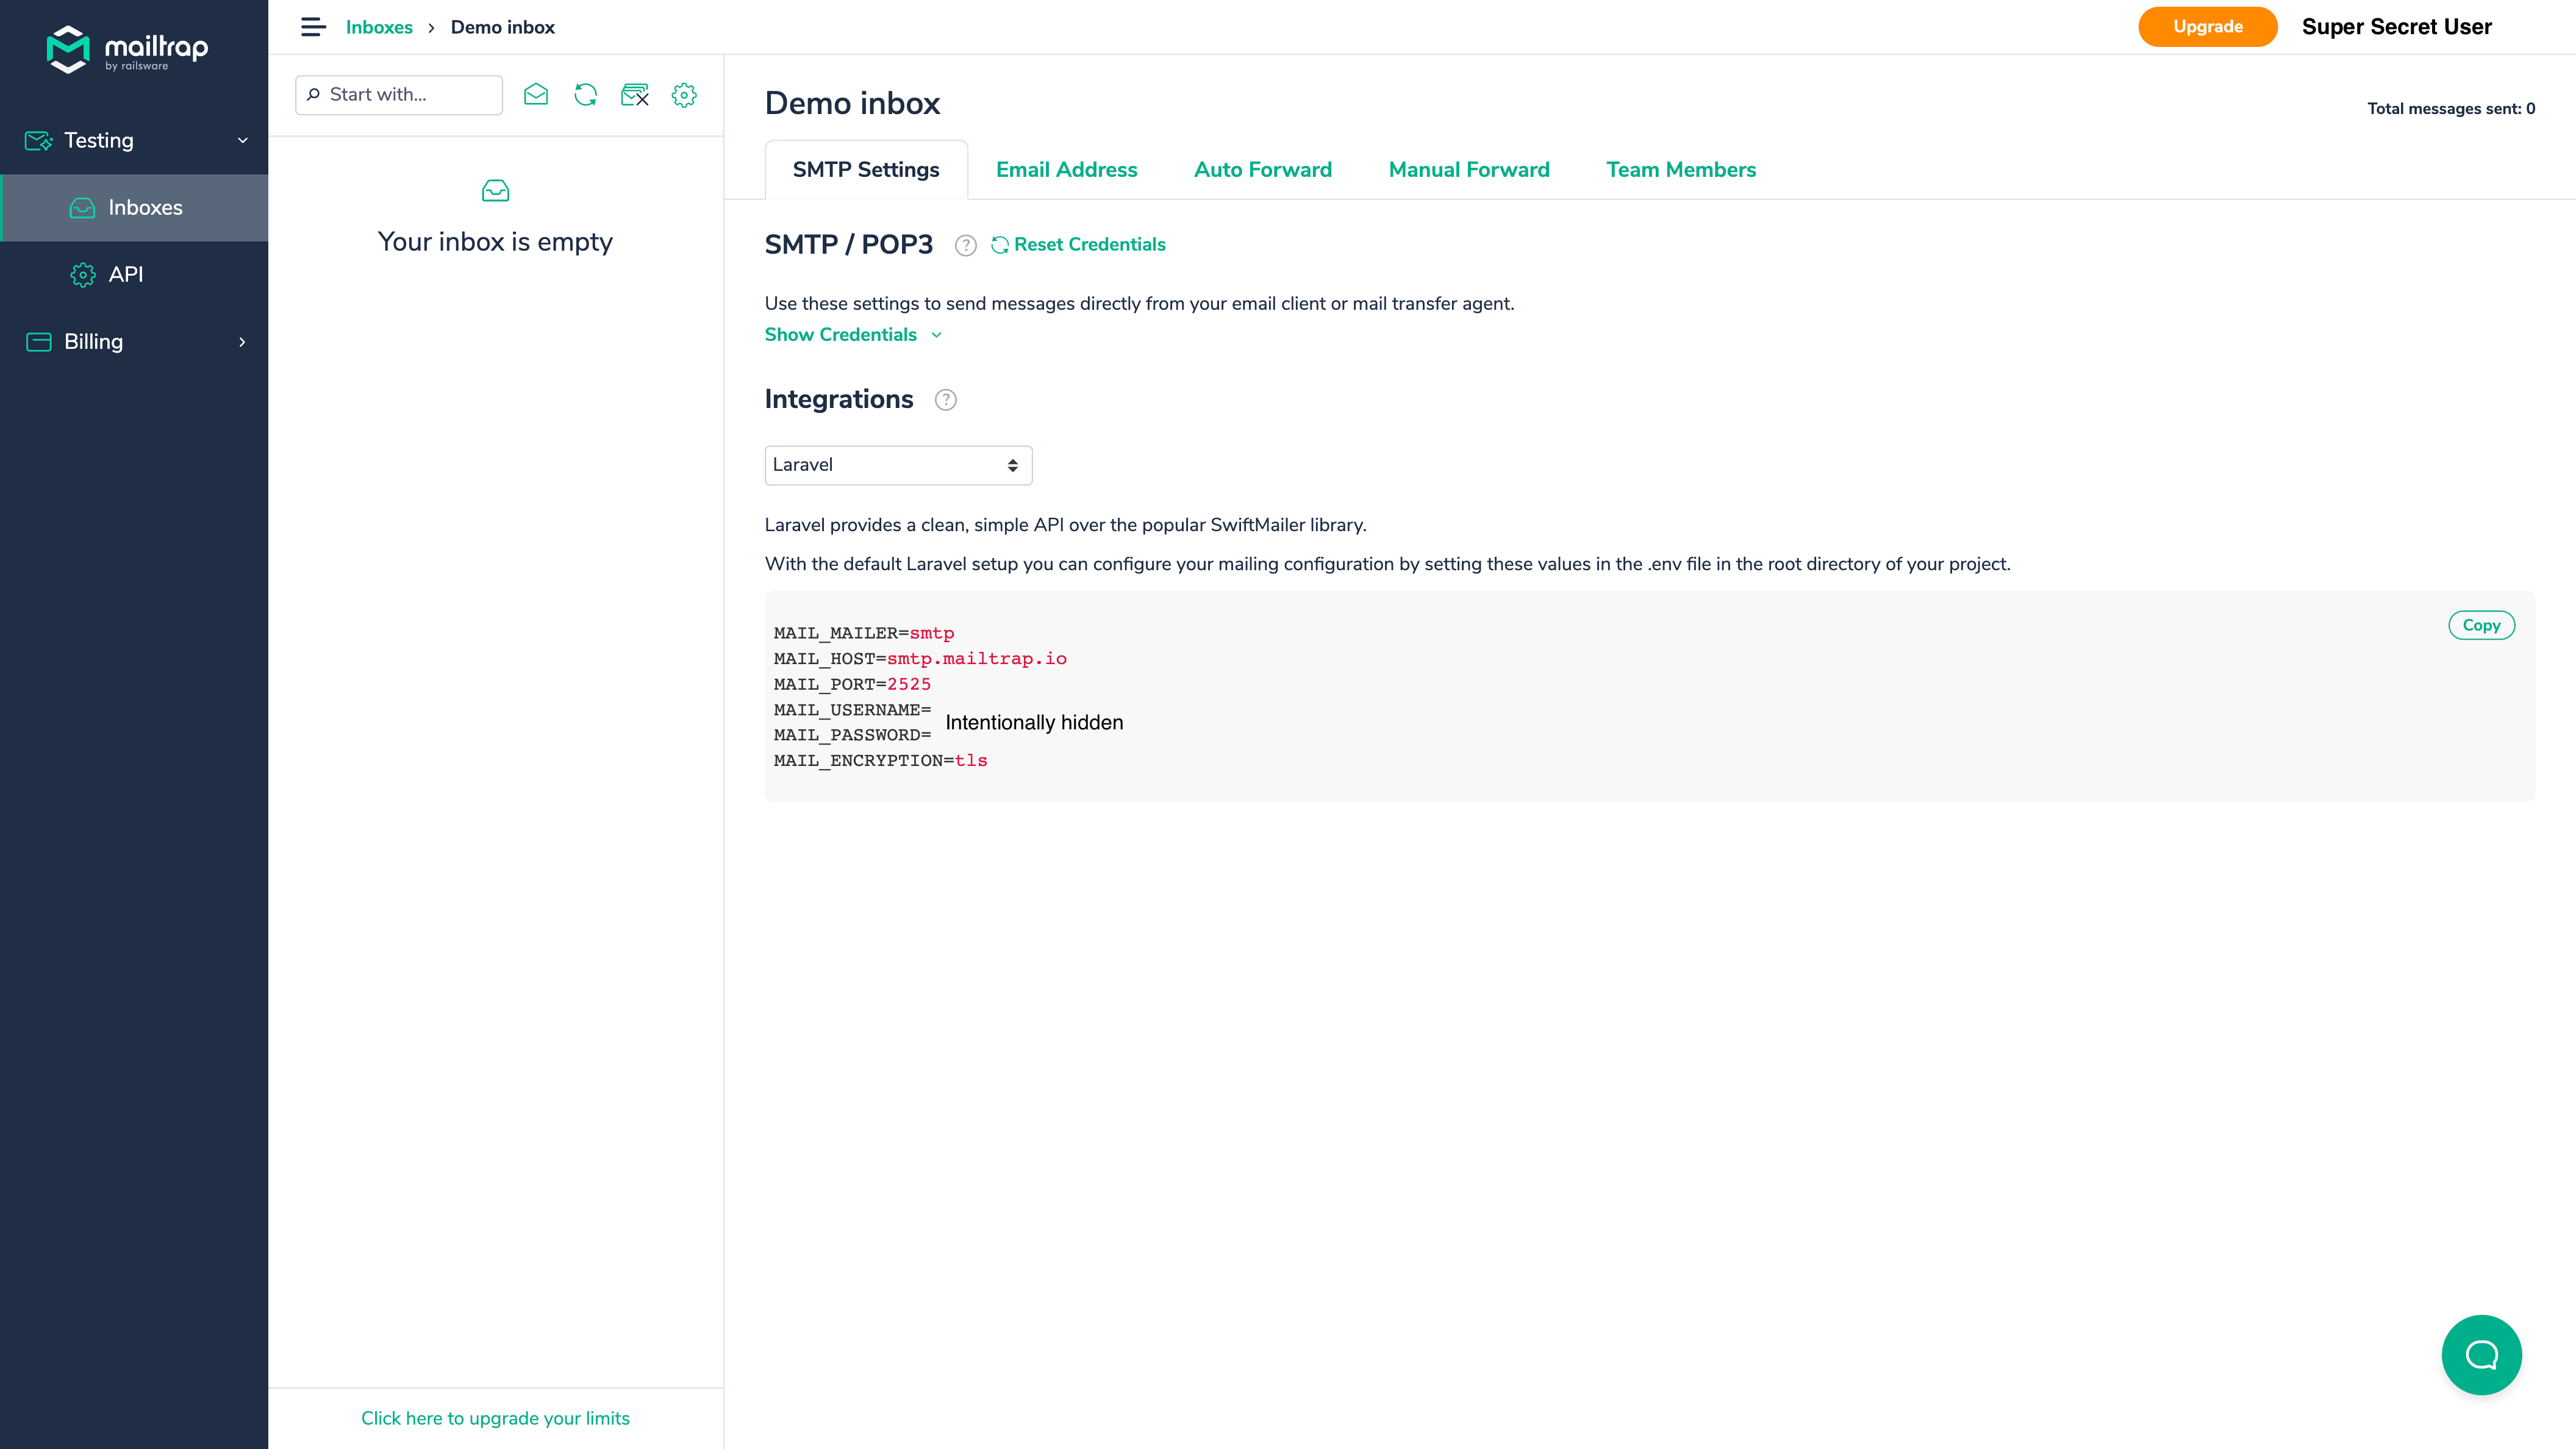Open inbox settings gear icon

(x=684, y=95)
